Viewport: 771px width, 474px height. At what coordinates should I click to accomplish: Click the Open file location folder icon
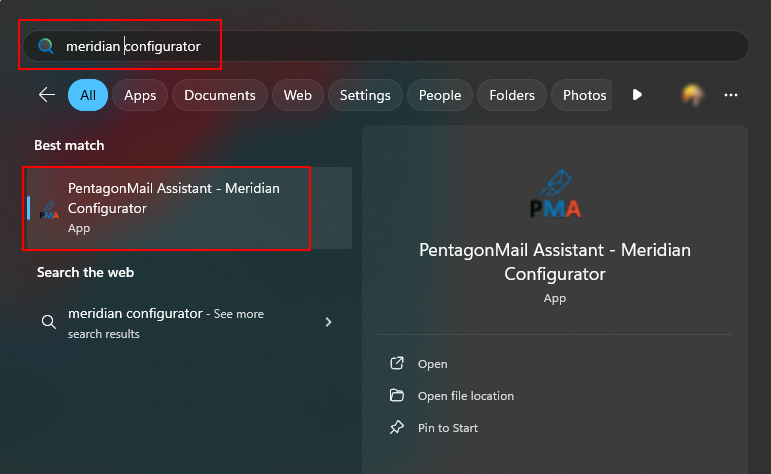397,395
